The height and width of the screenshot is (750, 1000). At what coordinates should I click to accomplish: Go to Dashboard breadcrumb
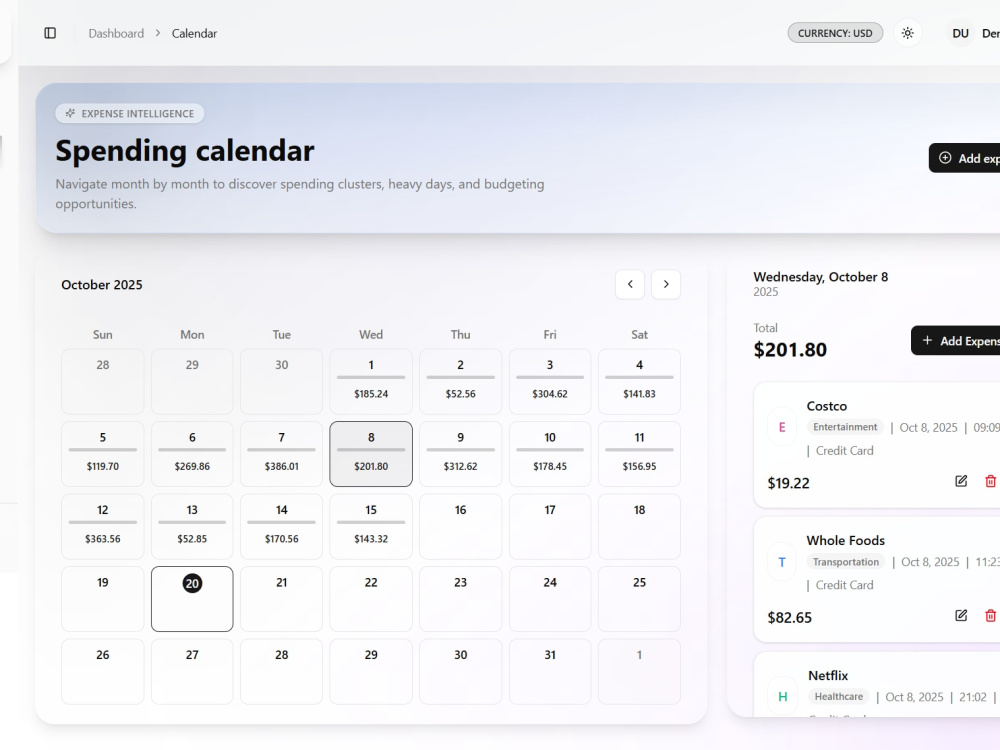pos(116,33)
